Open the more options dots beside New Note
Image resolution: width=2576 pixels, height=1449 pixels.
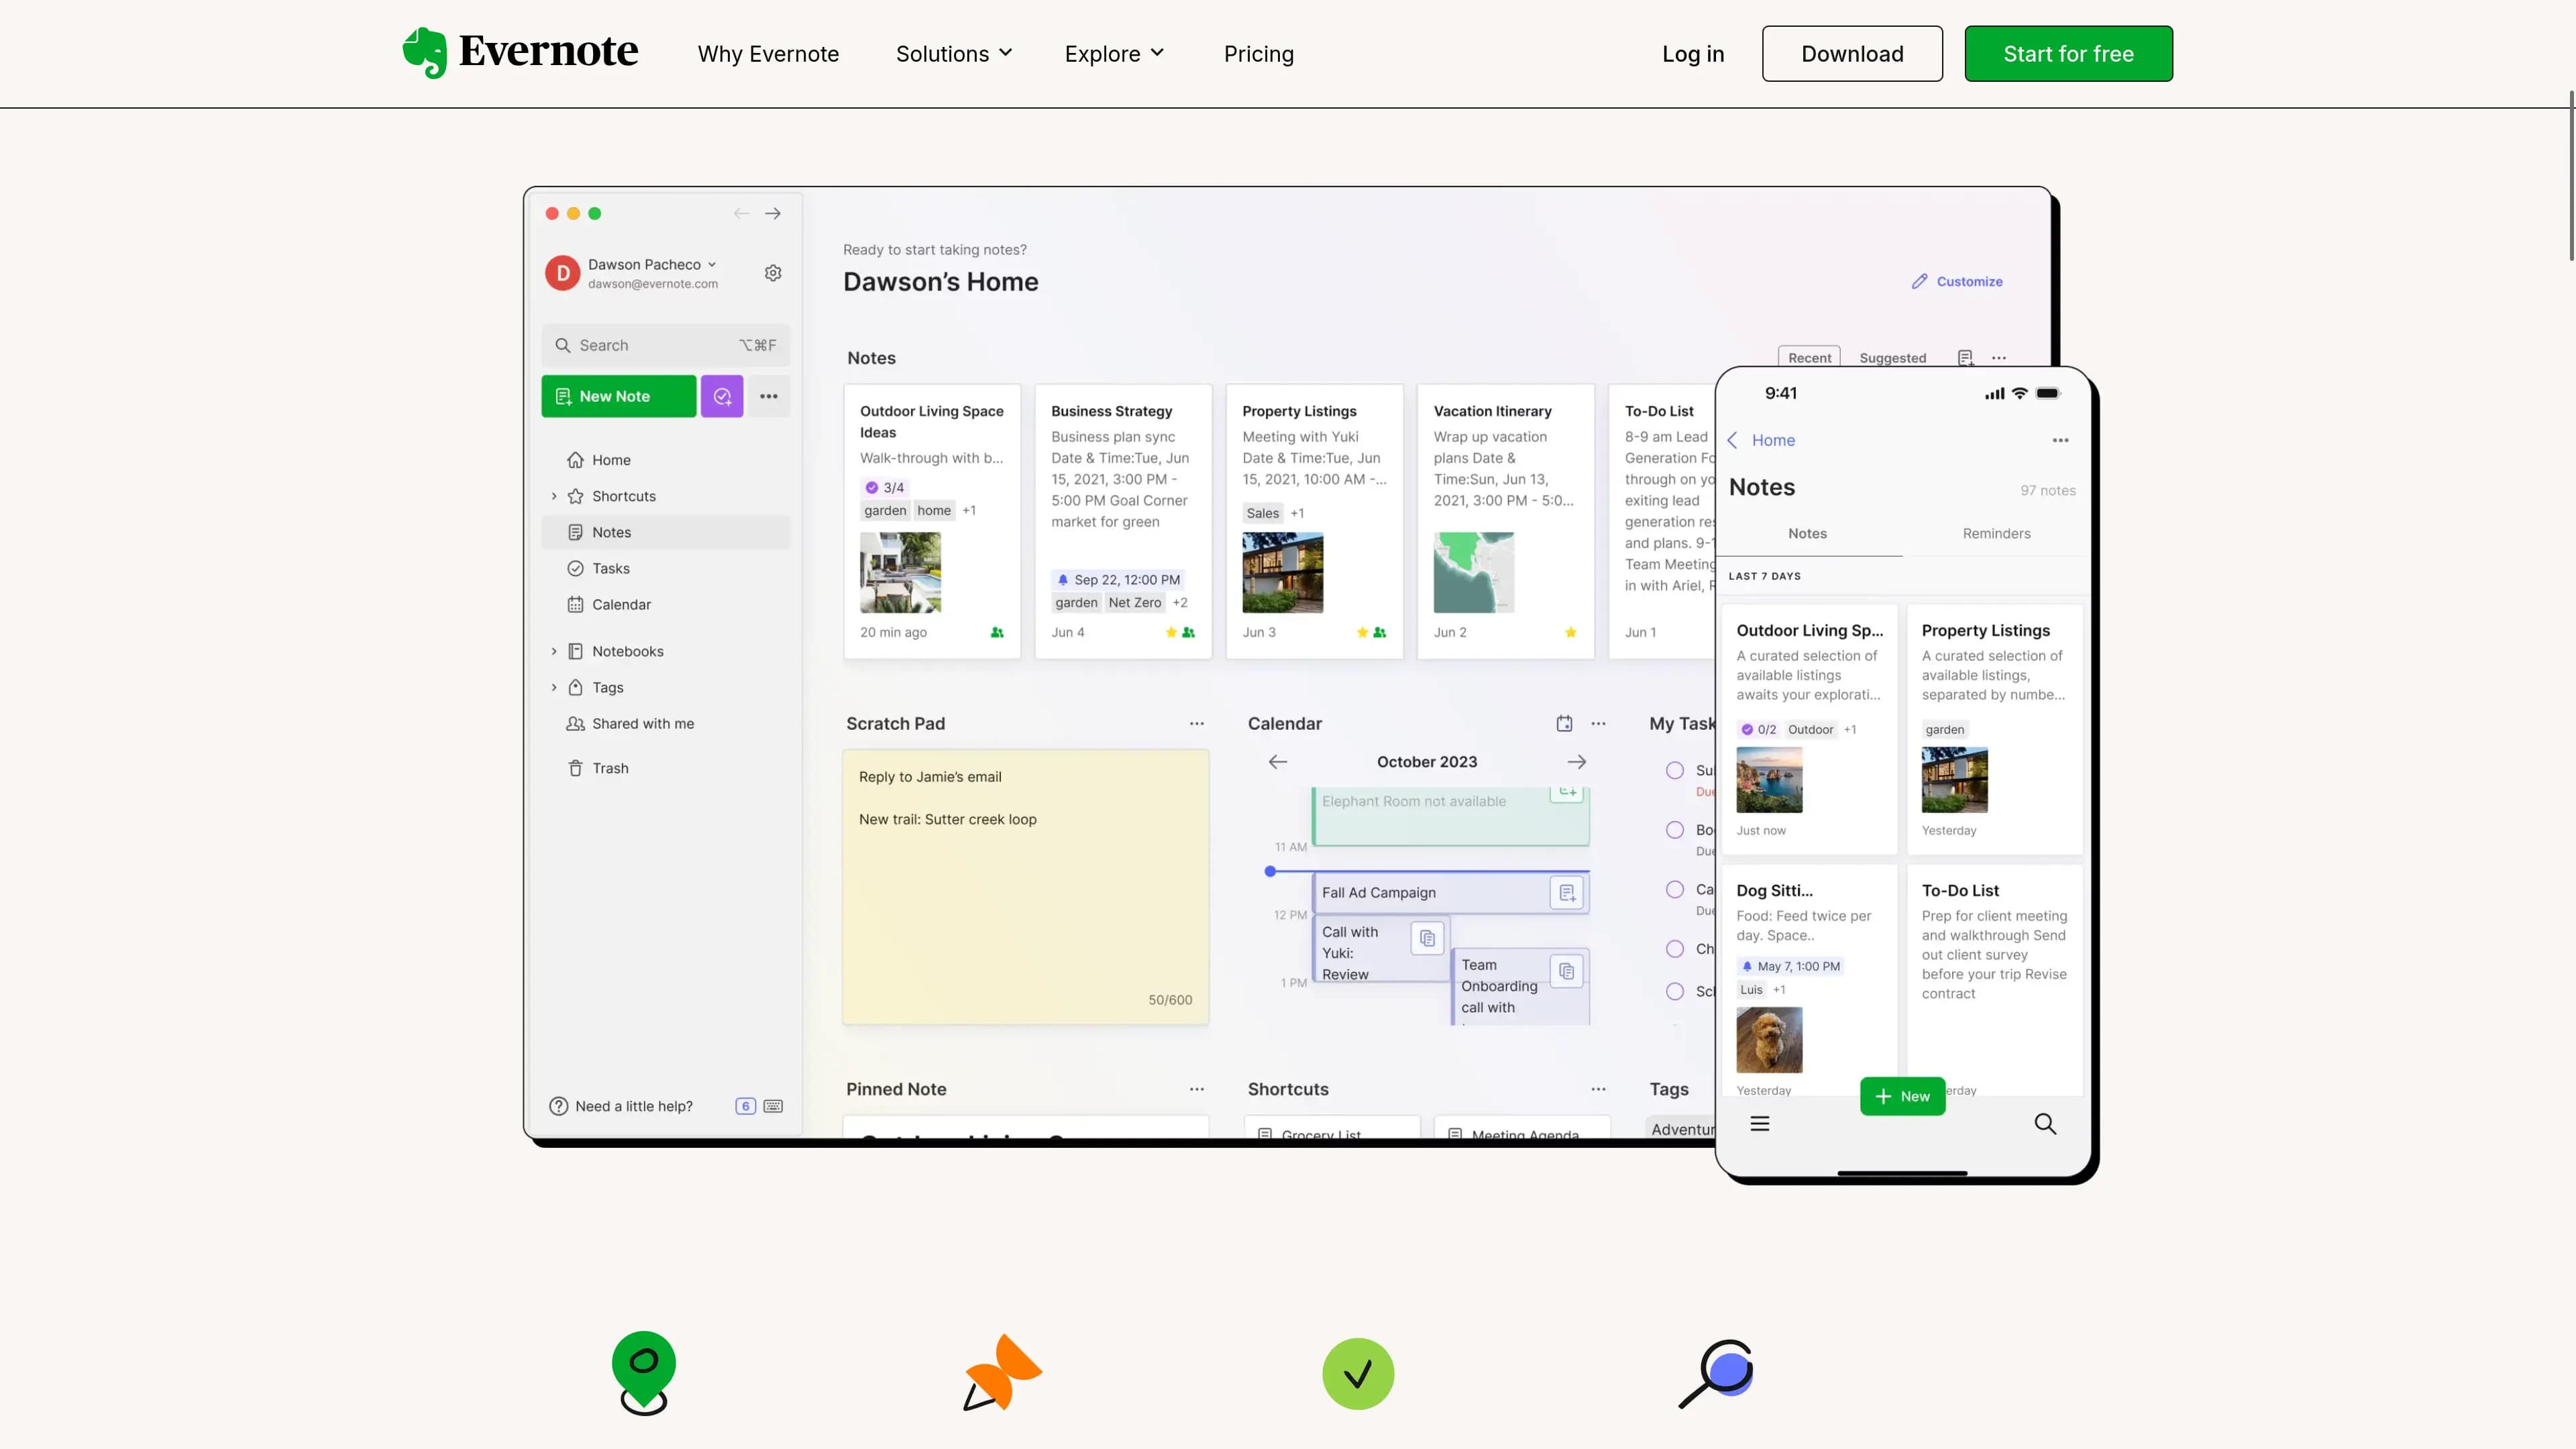click(768, 396)
